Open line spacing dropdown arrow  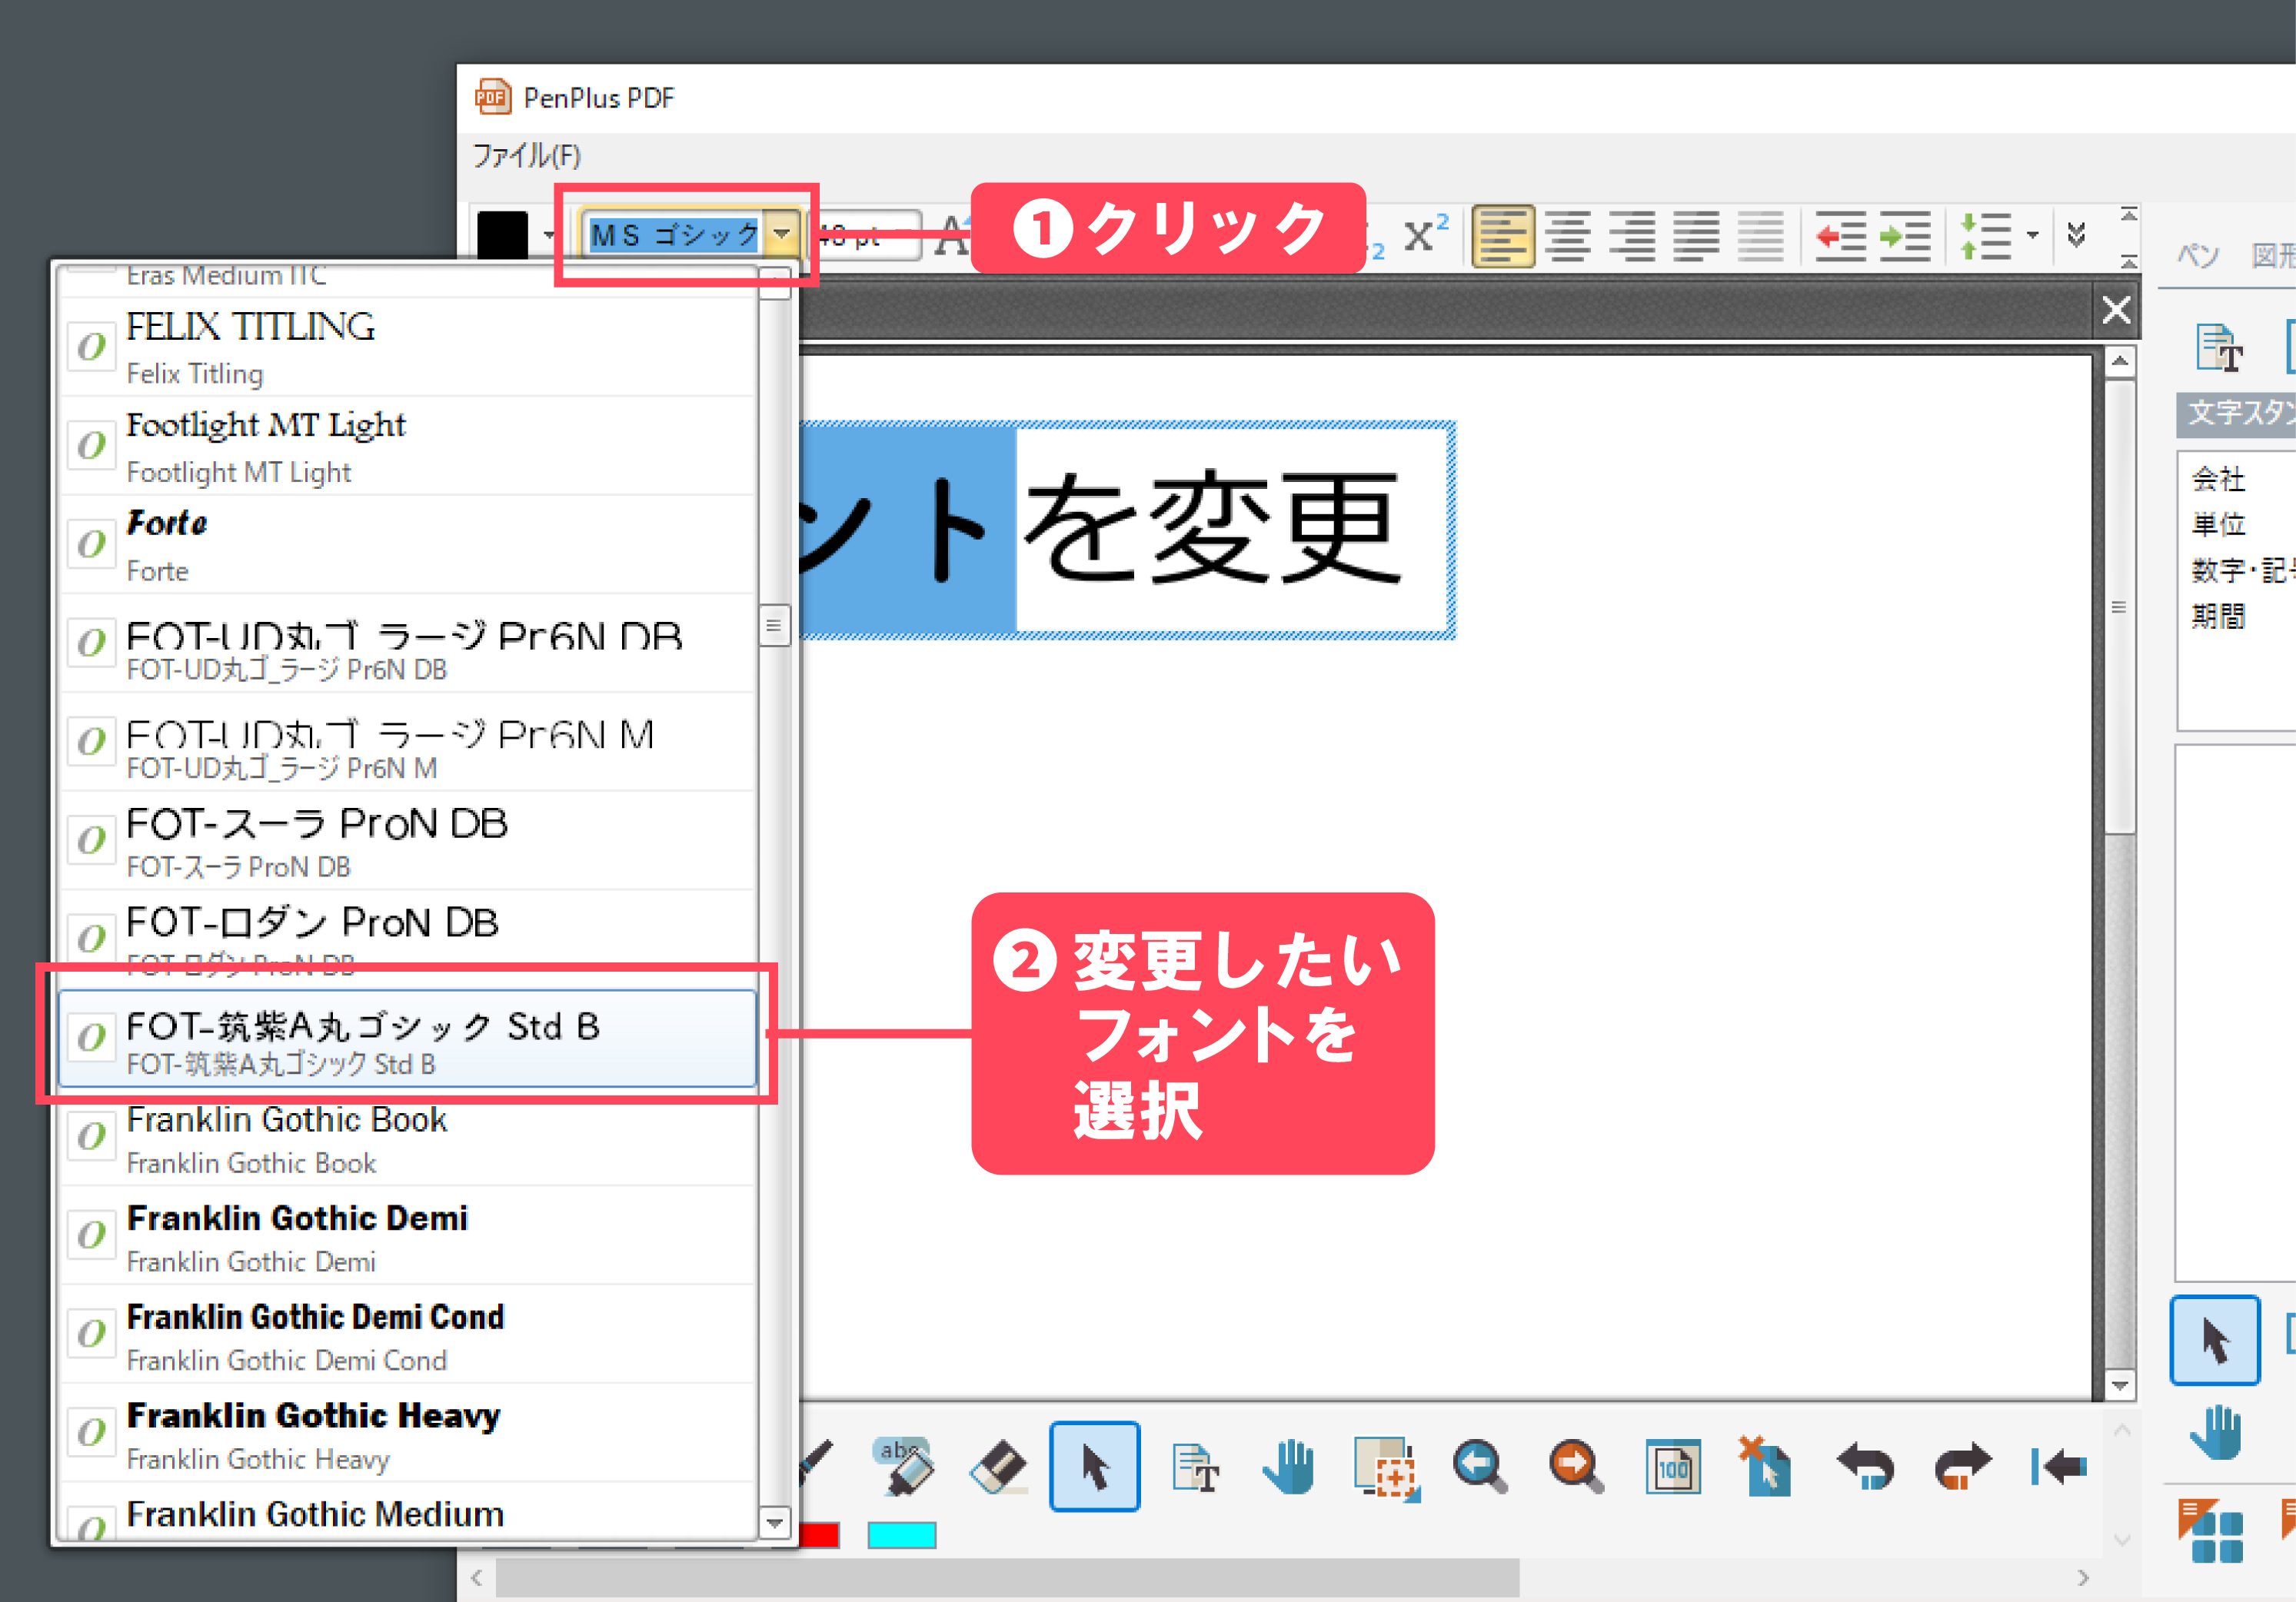(2032, 236)
